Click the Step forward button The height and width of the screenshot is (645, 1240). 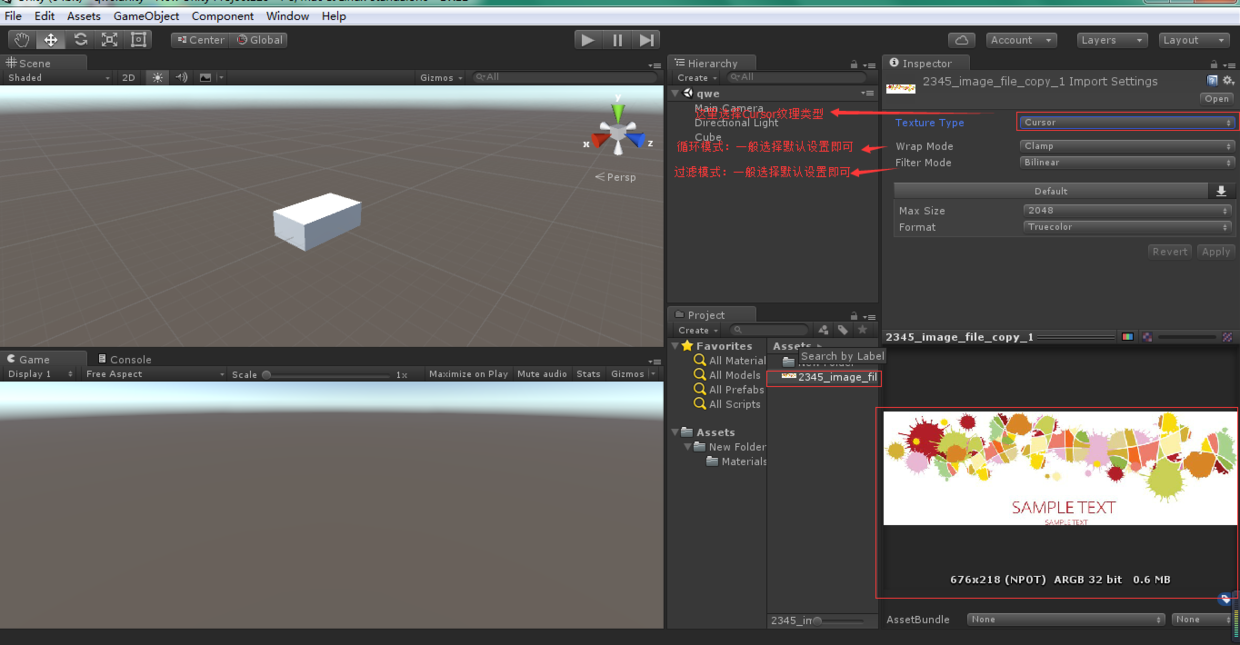pyautogui.click(x=647, y=40)
